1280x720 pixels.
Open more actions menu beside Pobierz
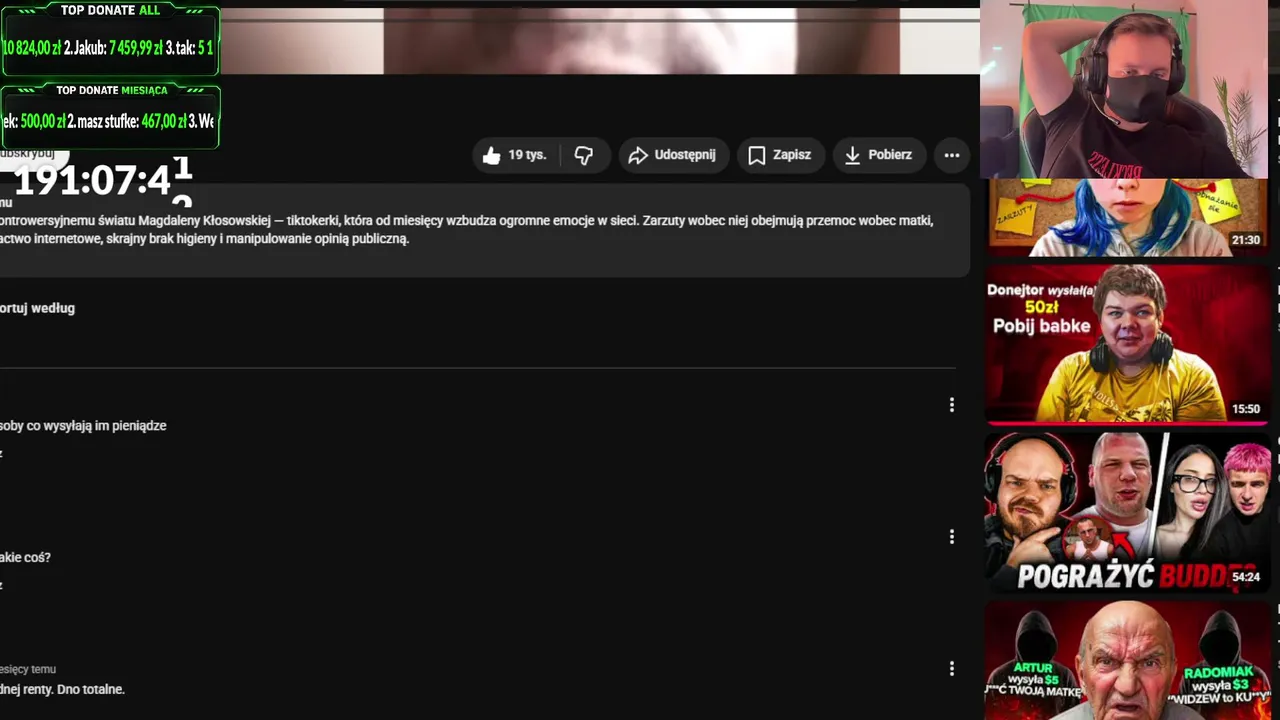click(952, 155)
